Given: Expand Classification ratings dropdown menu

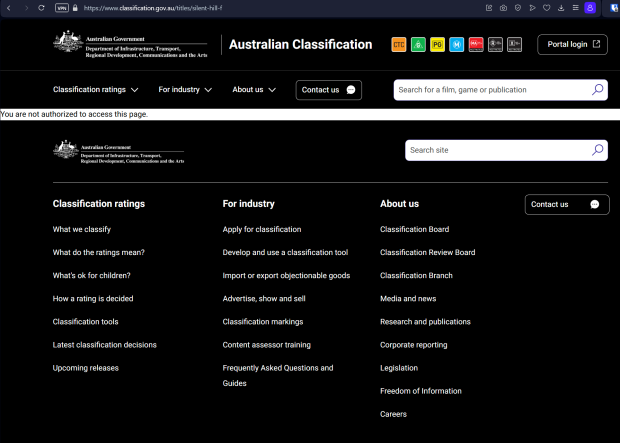Looking at the screenshot, I should point(96,90).
